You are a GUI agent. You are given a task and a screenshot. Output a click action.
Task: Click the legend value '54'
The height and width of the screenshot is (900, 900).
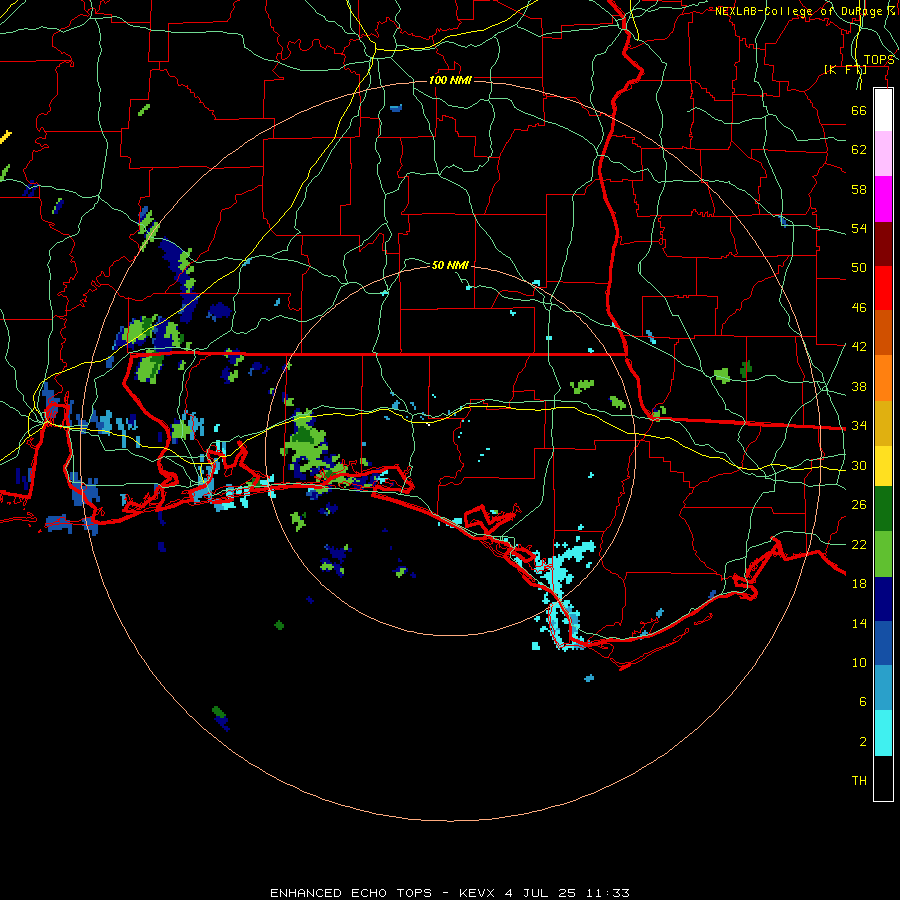pyautogui.click(x=859, y=228)
